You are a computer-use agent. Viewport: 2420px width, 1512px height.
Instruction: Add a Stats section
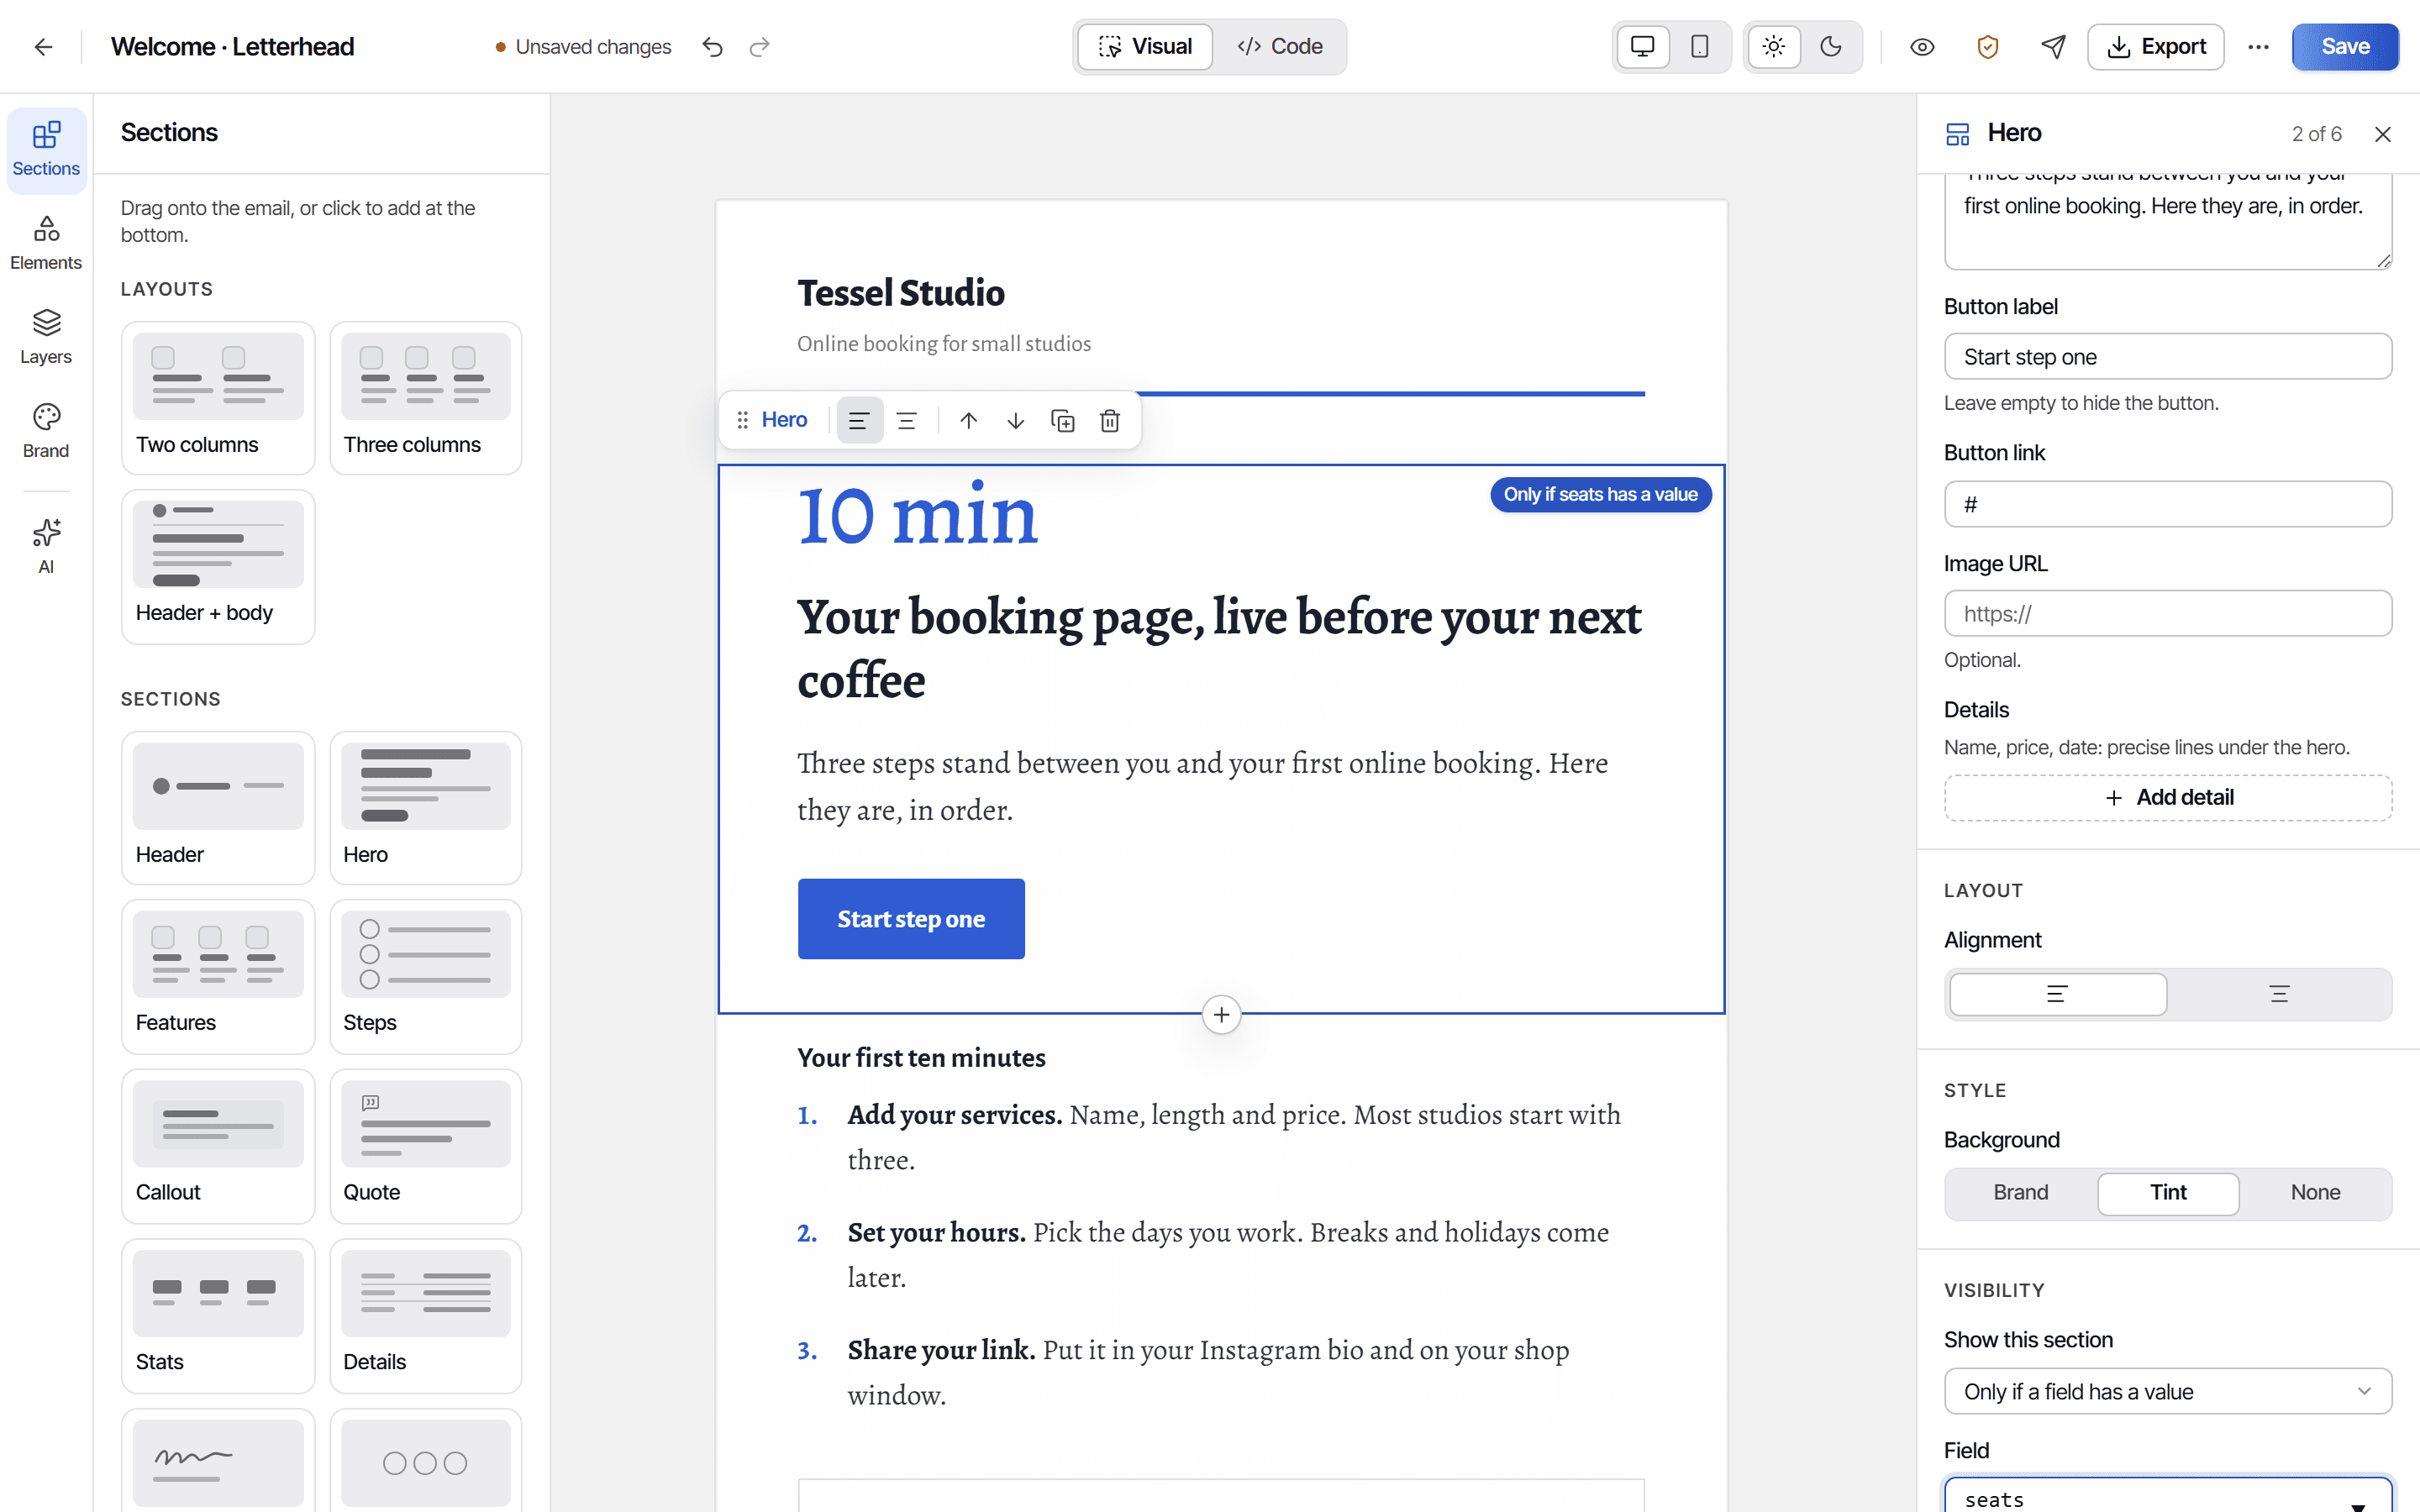218,1316
